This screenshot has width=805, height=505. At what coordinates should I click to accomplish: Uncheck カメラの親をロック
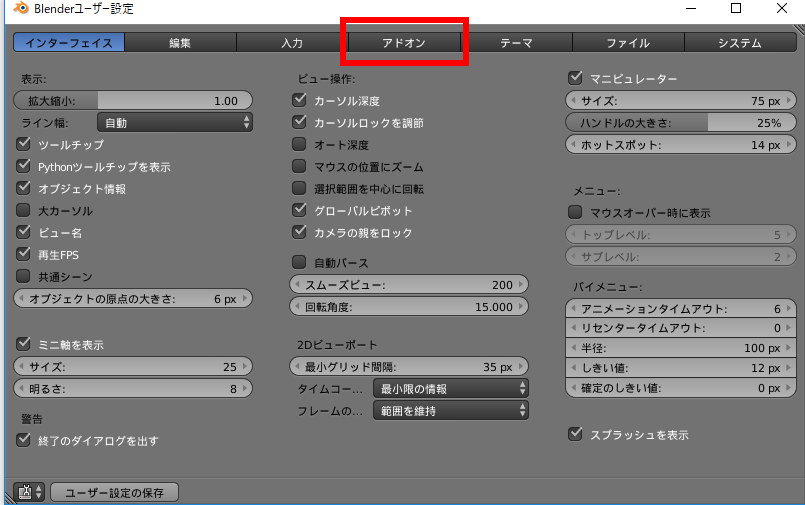pyautogui.click(x=299, y=232)
